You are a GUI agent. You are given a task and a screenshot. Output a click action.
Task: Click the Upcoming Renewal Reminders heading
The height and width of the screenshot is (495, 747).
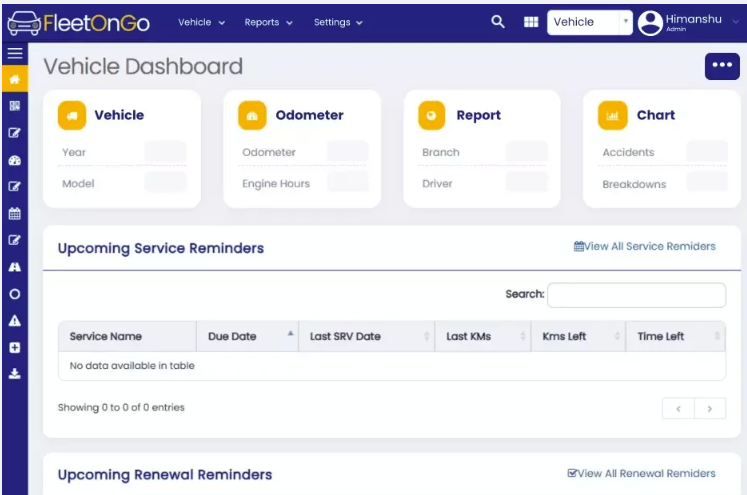165,475
